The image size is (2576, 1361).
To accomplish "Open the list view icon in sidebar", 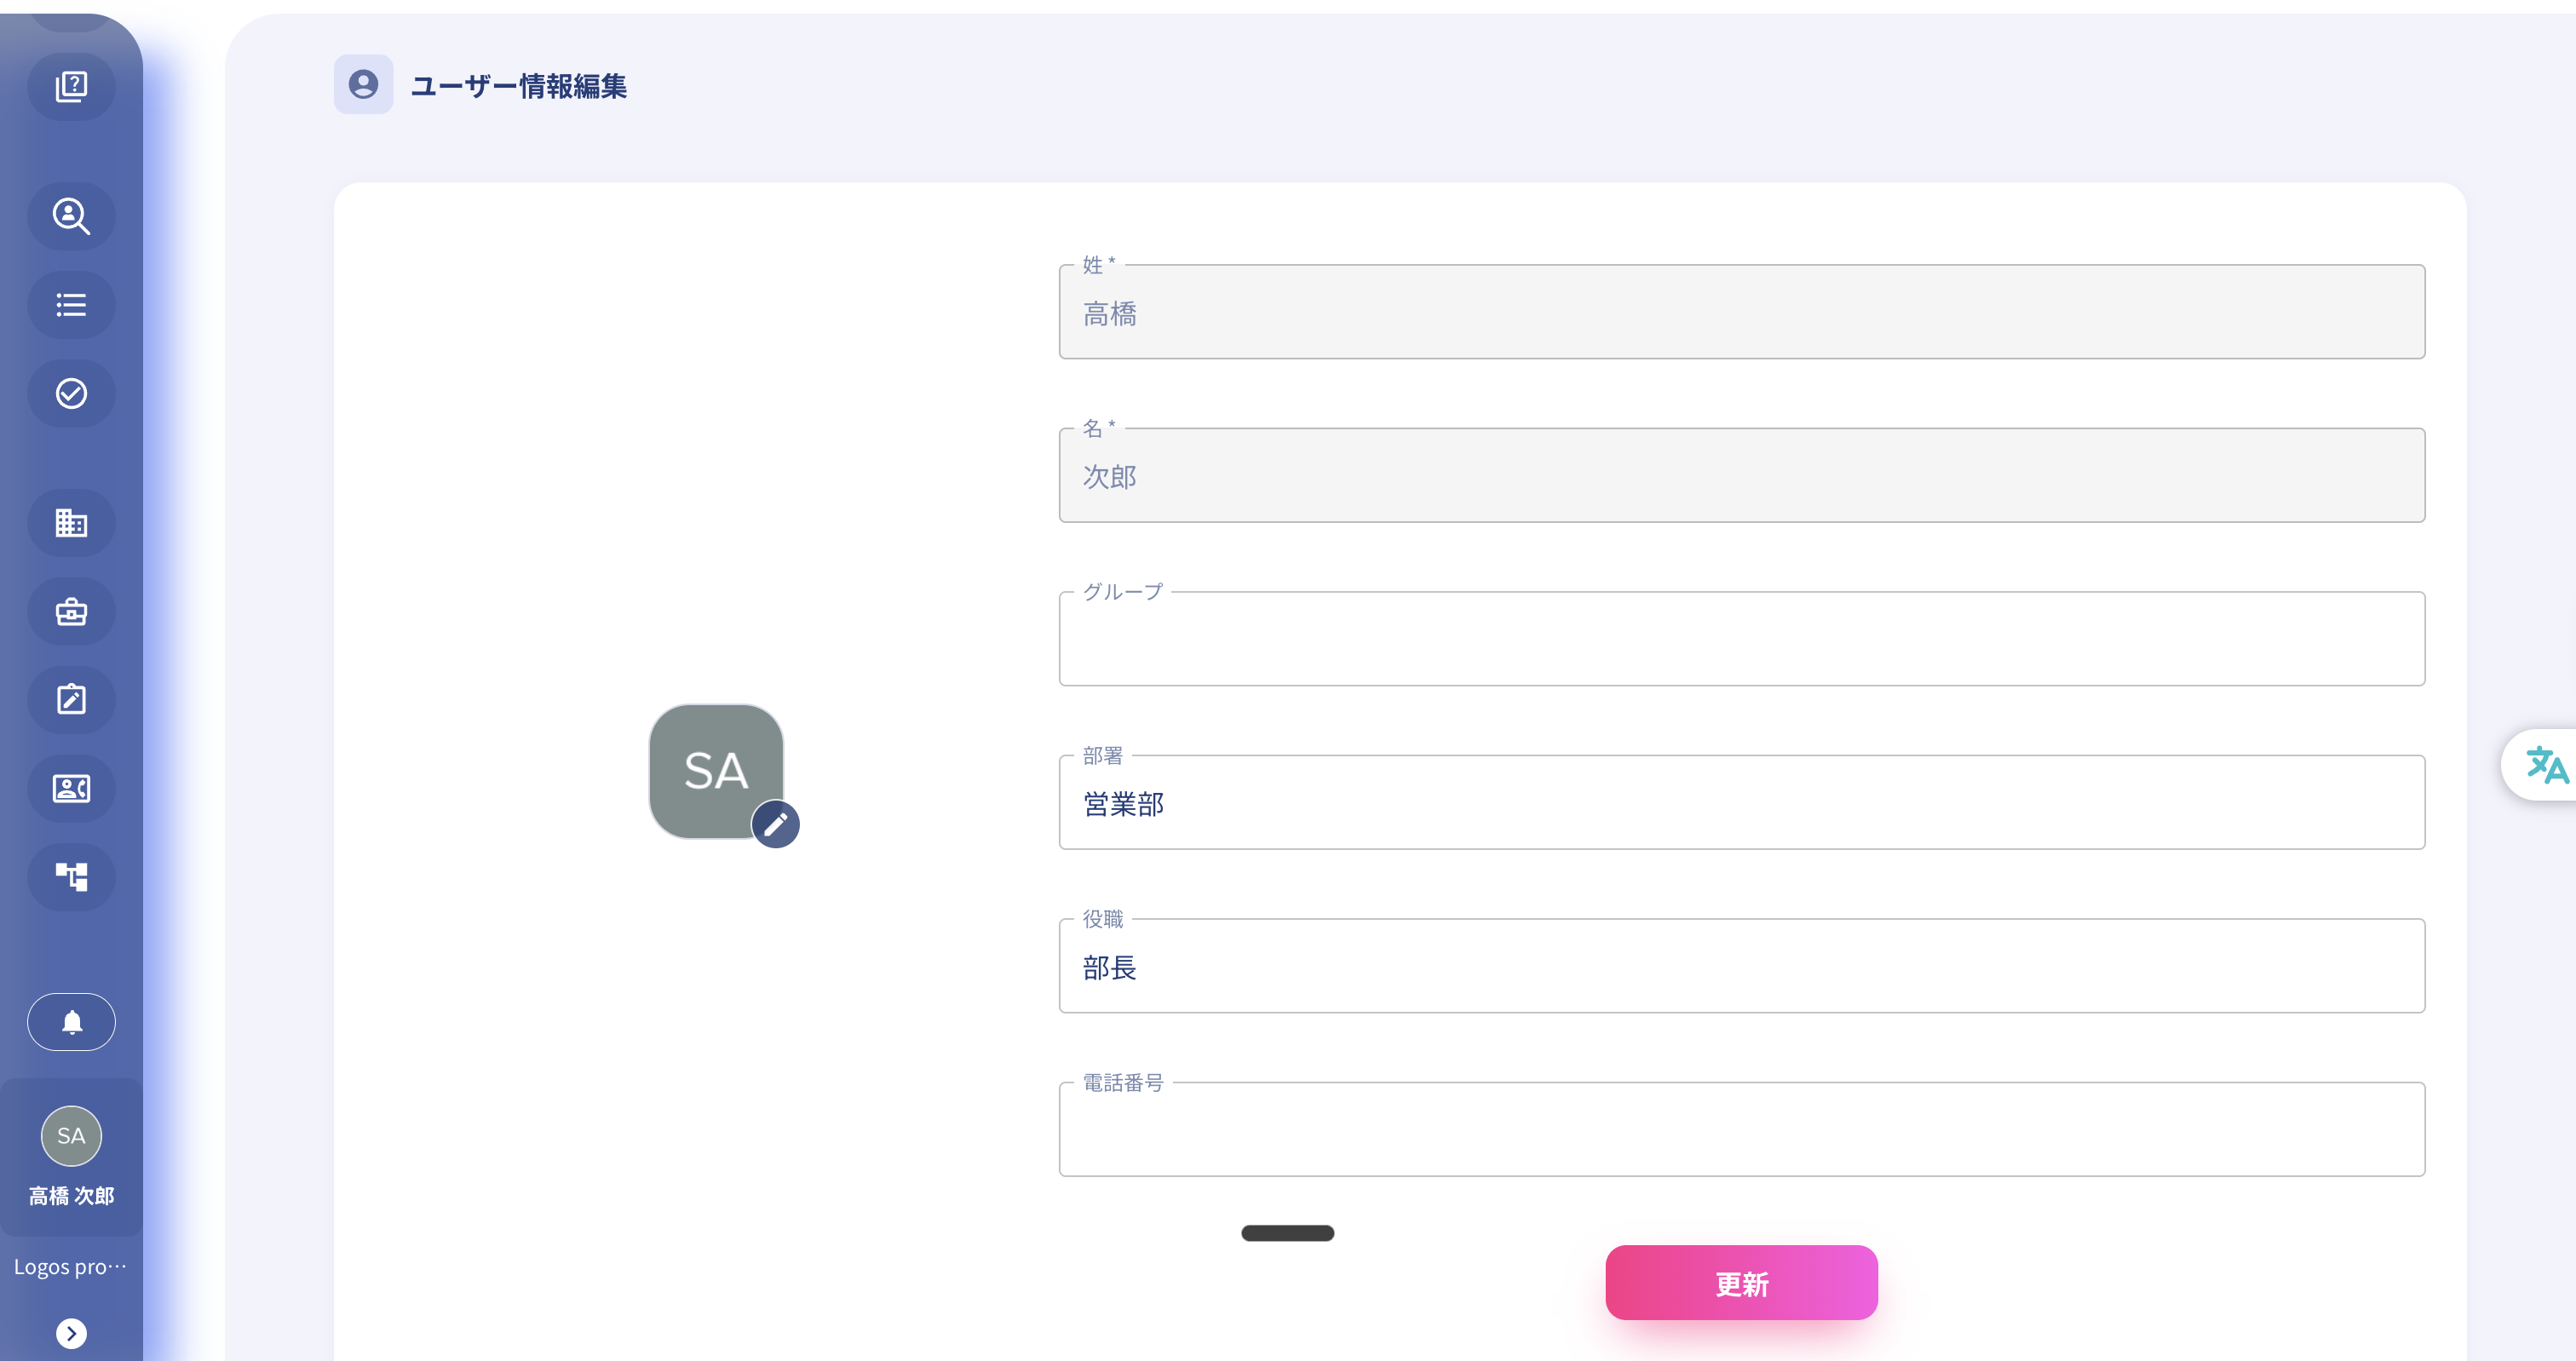I will pyautogui.click(x=71, y=305).
